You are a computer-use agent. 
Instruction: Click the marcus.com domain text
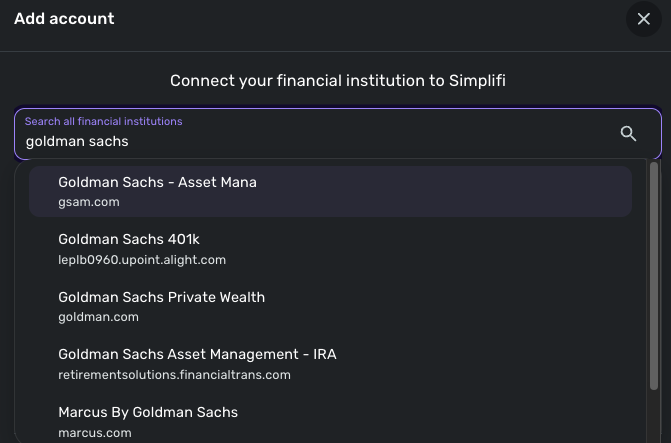pyautogui.click(x=95, y=433)
